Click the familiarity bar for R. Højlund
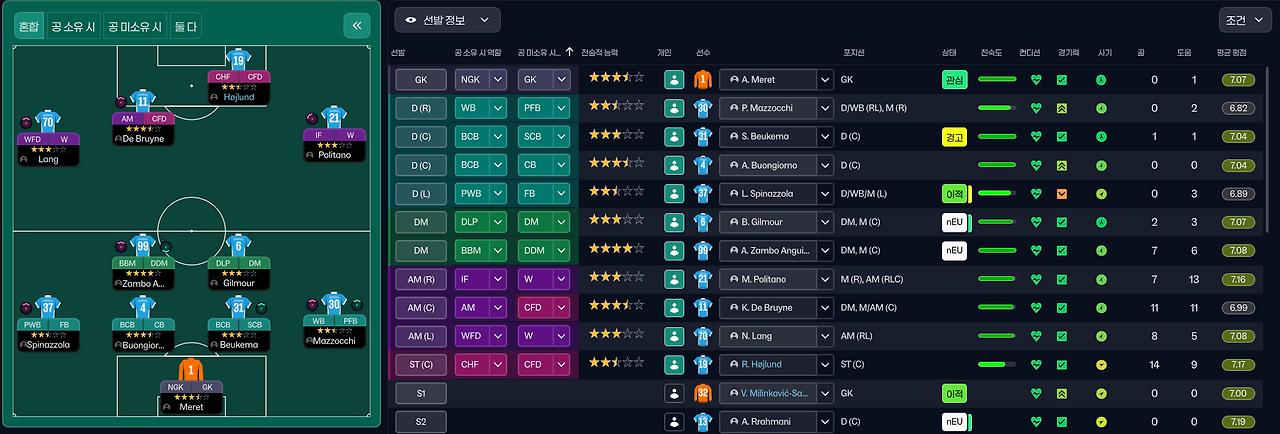This screenshot has width=1280, height=434. [x=997, y=364]
